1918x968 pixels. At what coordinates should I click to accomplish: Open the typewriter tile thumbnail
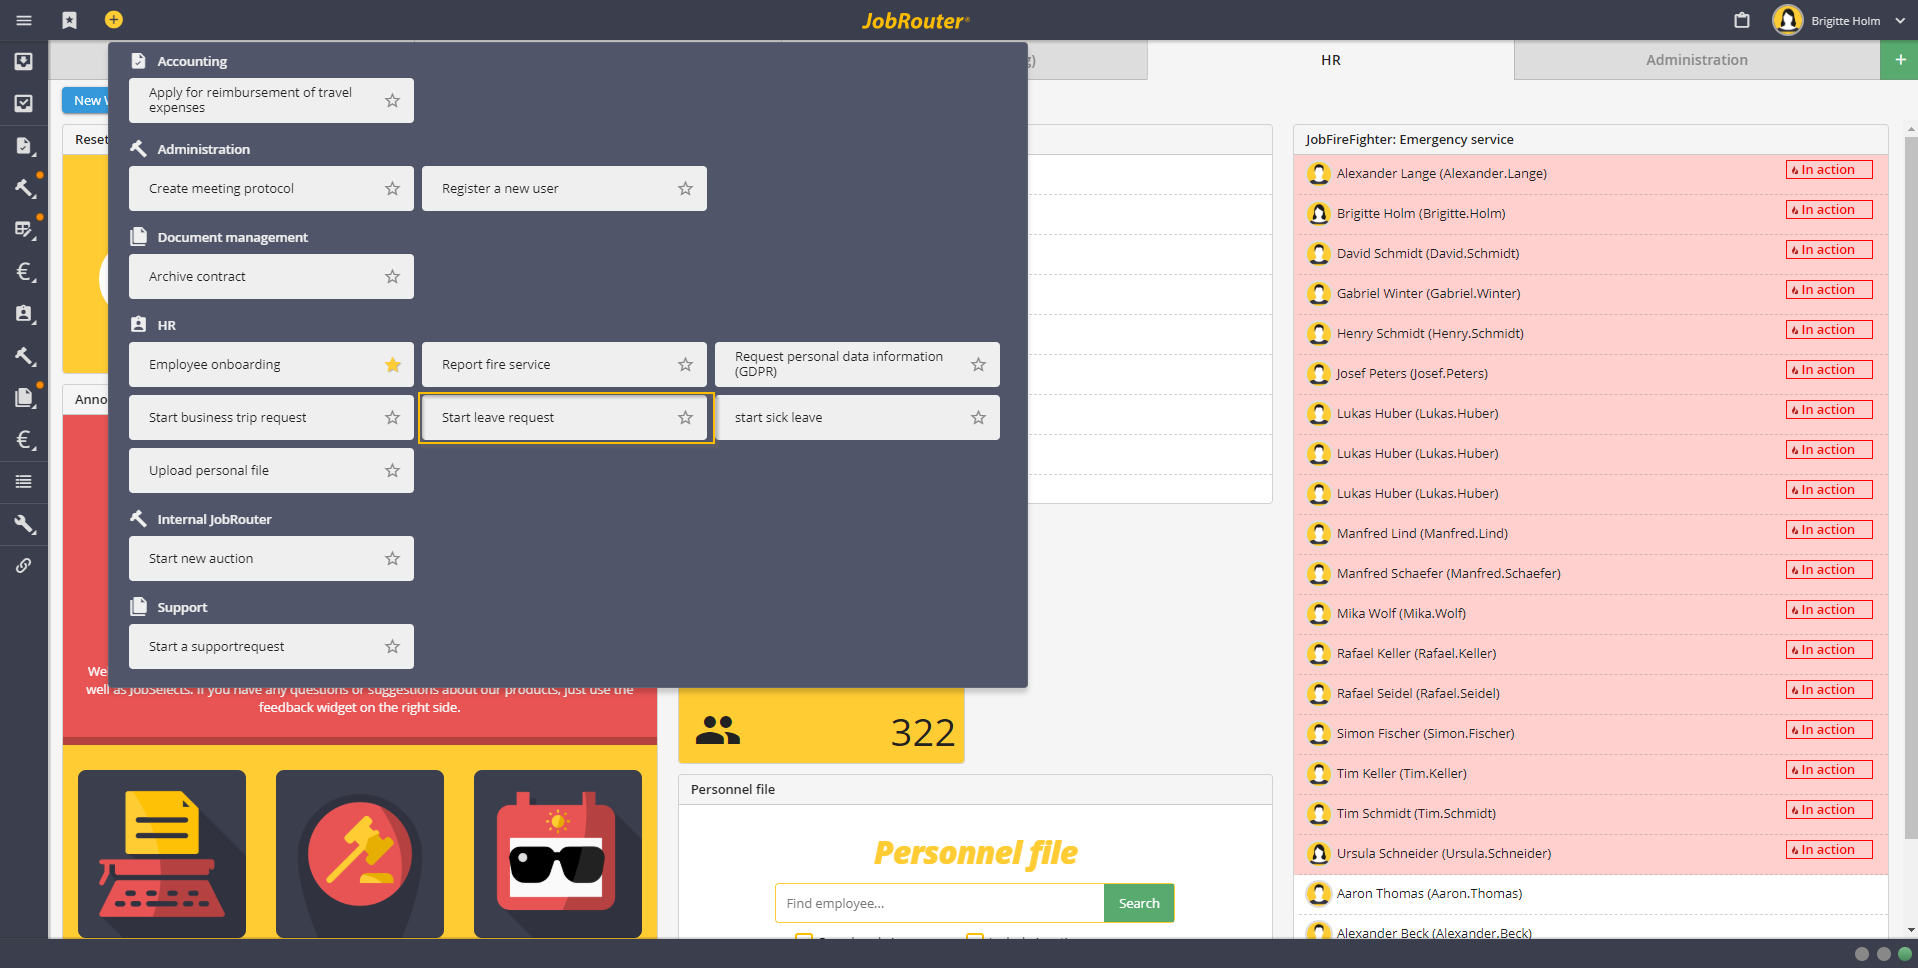pyautogui.click(x=162, y=853)
